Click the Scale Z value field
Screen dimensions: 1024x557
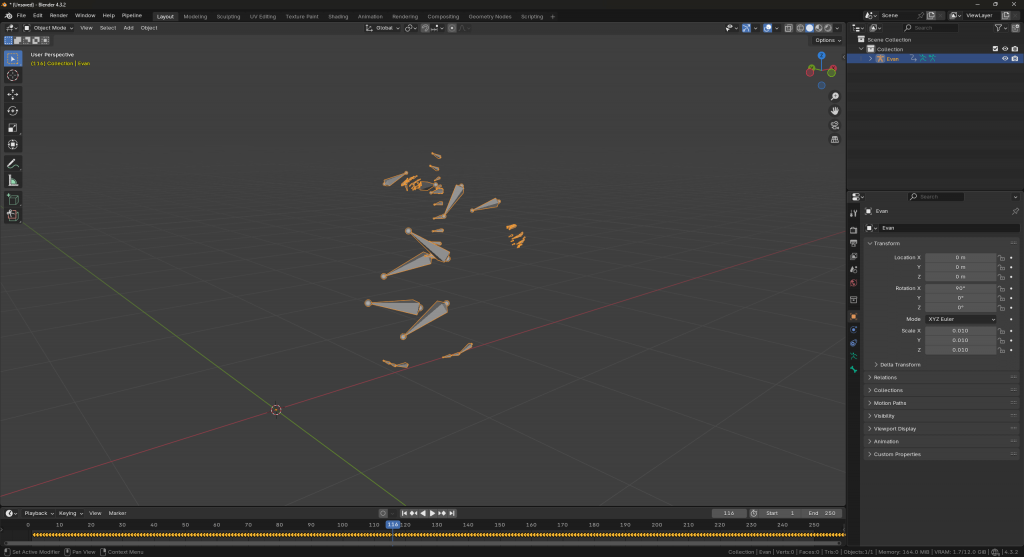[x=960, y=350]
